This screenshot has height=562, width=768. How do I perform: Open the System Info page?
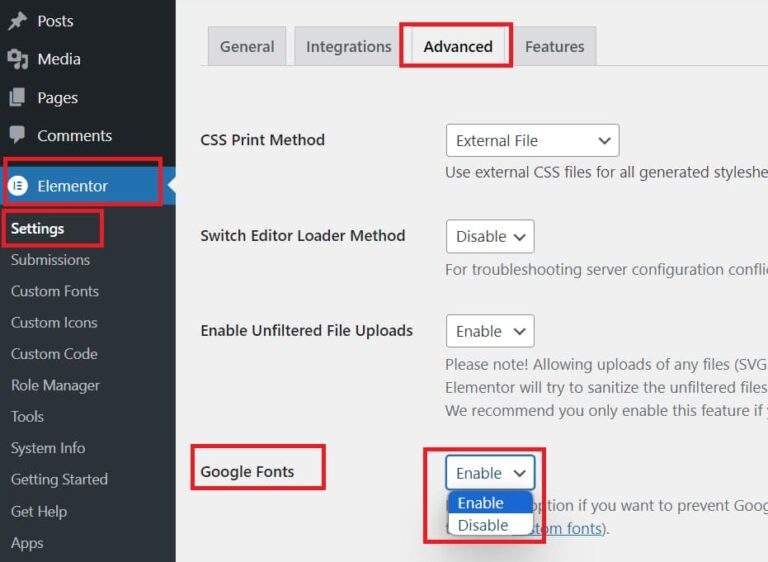[48, 448]
